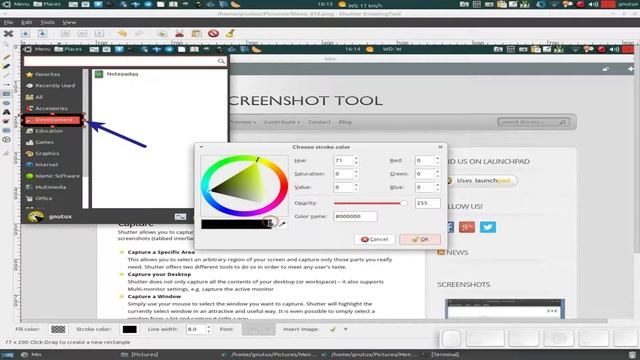Screen dimensions: 640x360
Task: Click the Stroke color swatch
Action: (129, 329)
